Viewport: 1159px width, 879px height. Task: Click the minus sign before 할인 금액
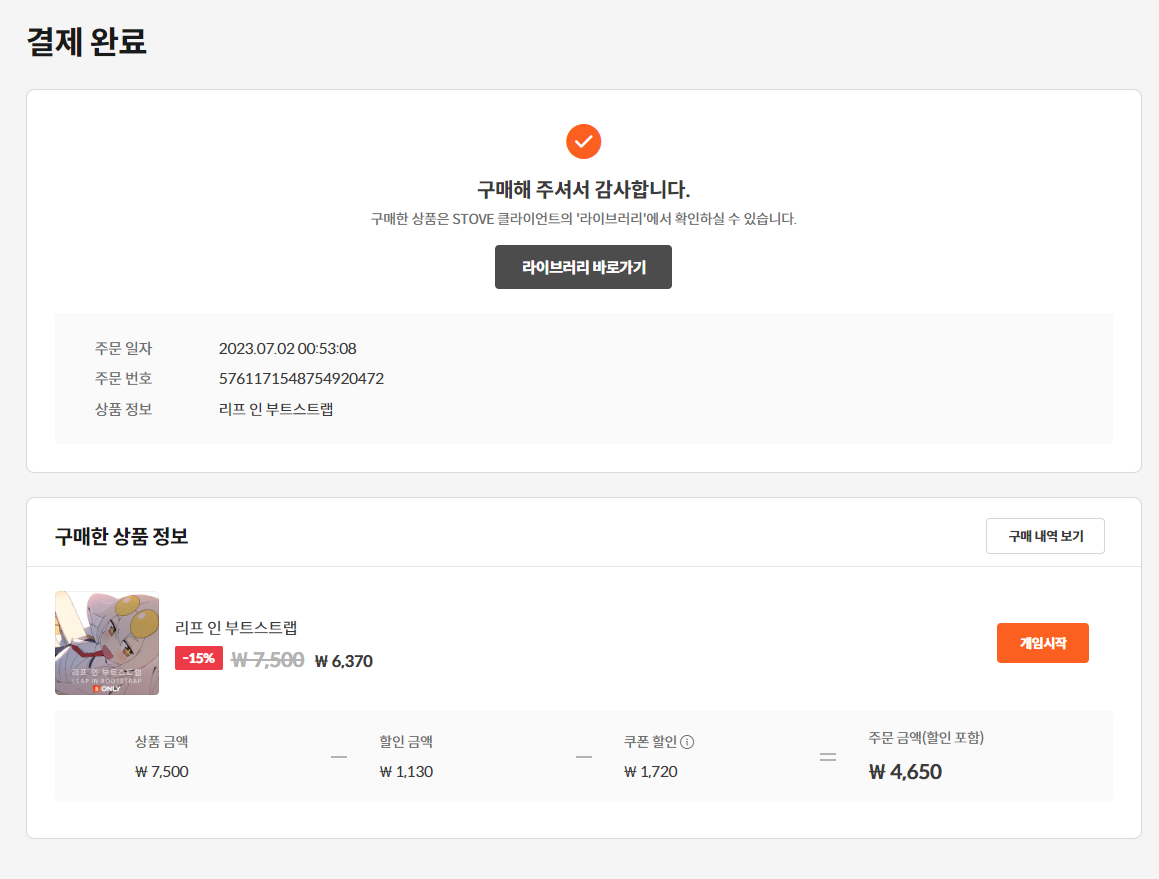pos(339,757)
